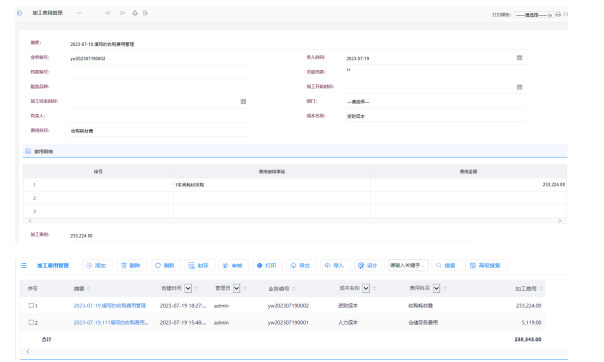Click the 添加 add button in the list toolbar
The height and width of the screenshot is (362, 604).
97,265
